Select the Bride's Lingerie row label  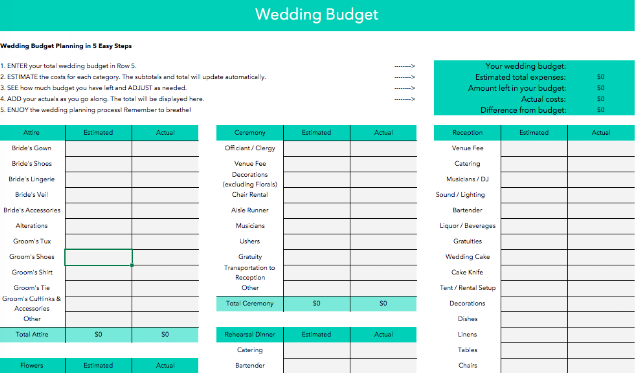(x=32, y=179)
